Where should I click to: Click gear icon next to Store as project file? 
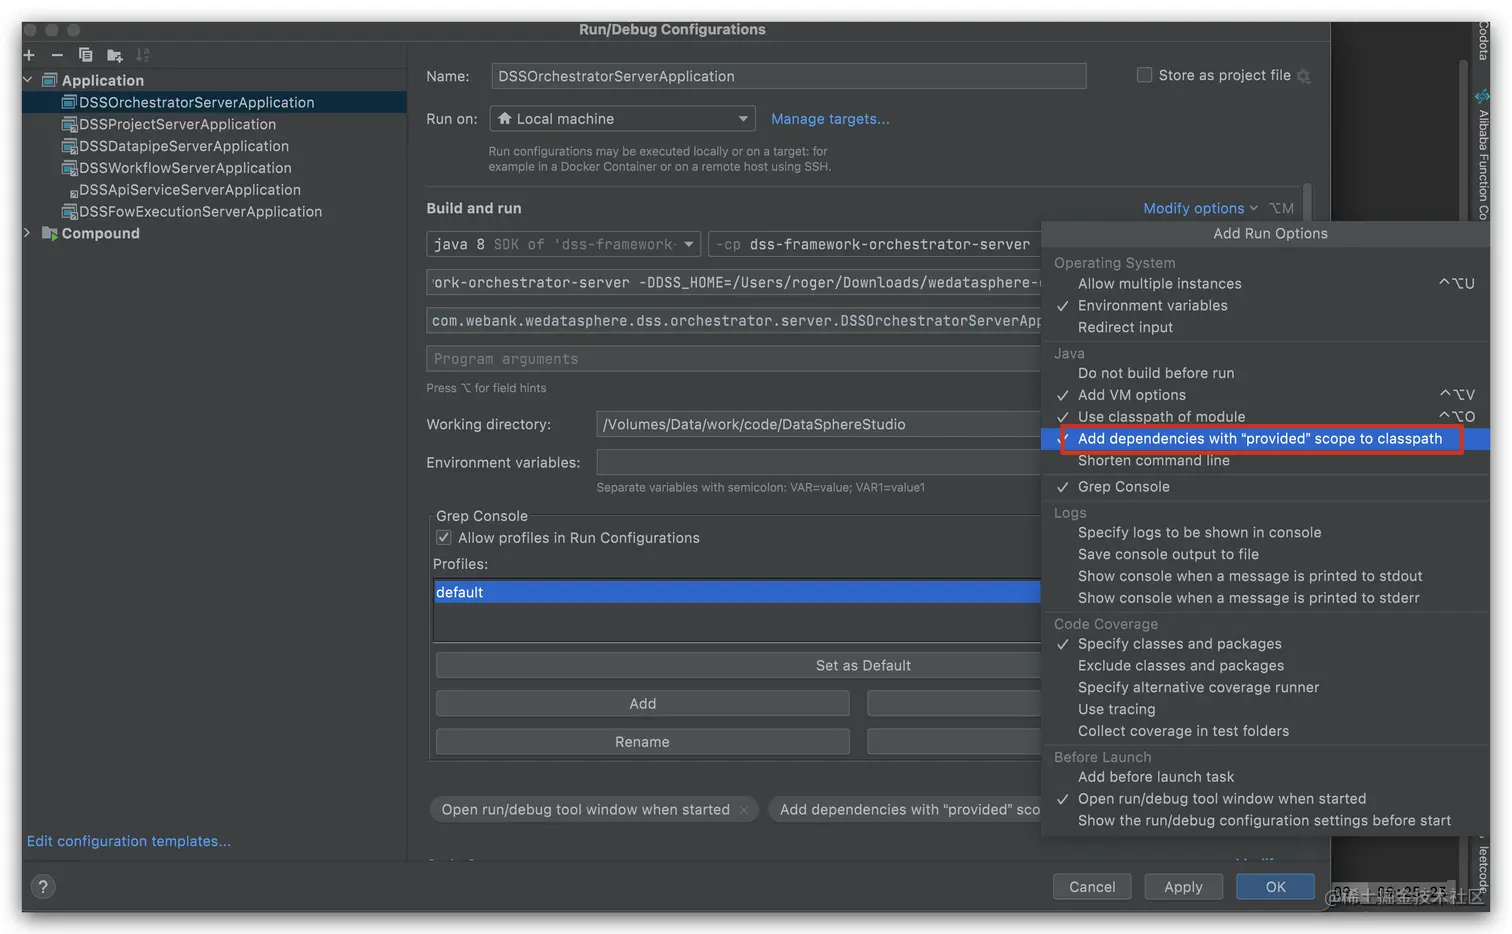1303,76
